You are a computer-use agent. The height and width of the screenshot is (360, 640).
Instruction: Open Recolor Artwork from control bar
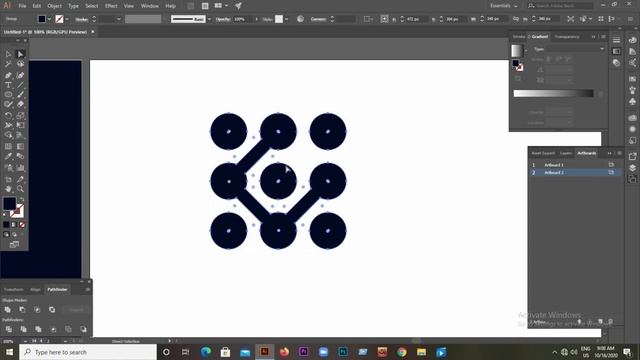(x=300, y=19)
